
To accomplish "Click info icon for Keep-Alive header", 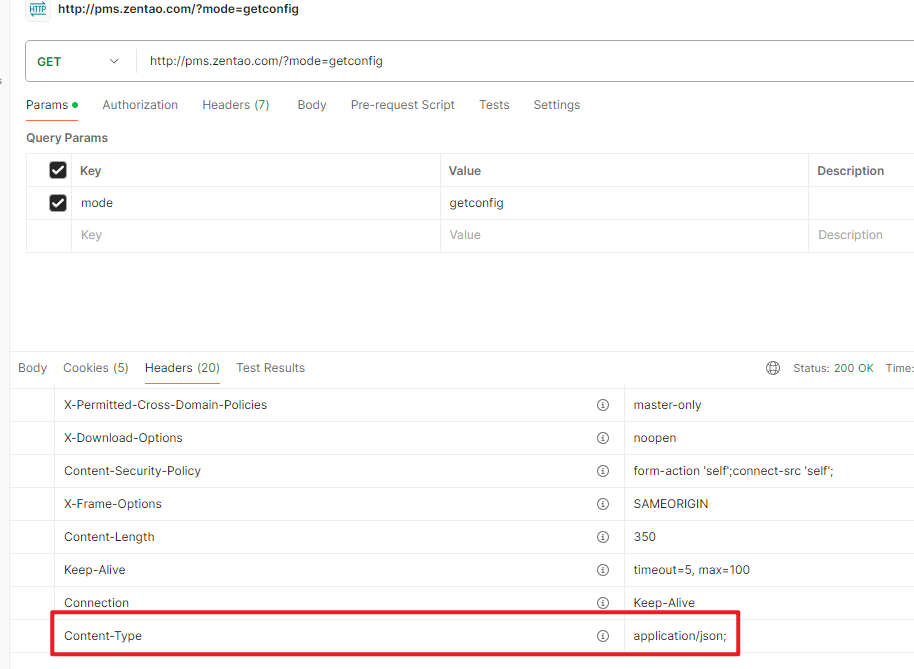I will coord(603,570).
